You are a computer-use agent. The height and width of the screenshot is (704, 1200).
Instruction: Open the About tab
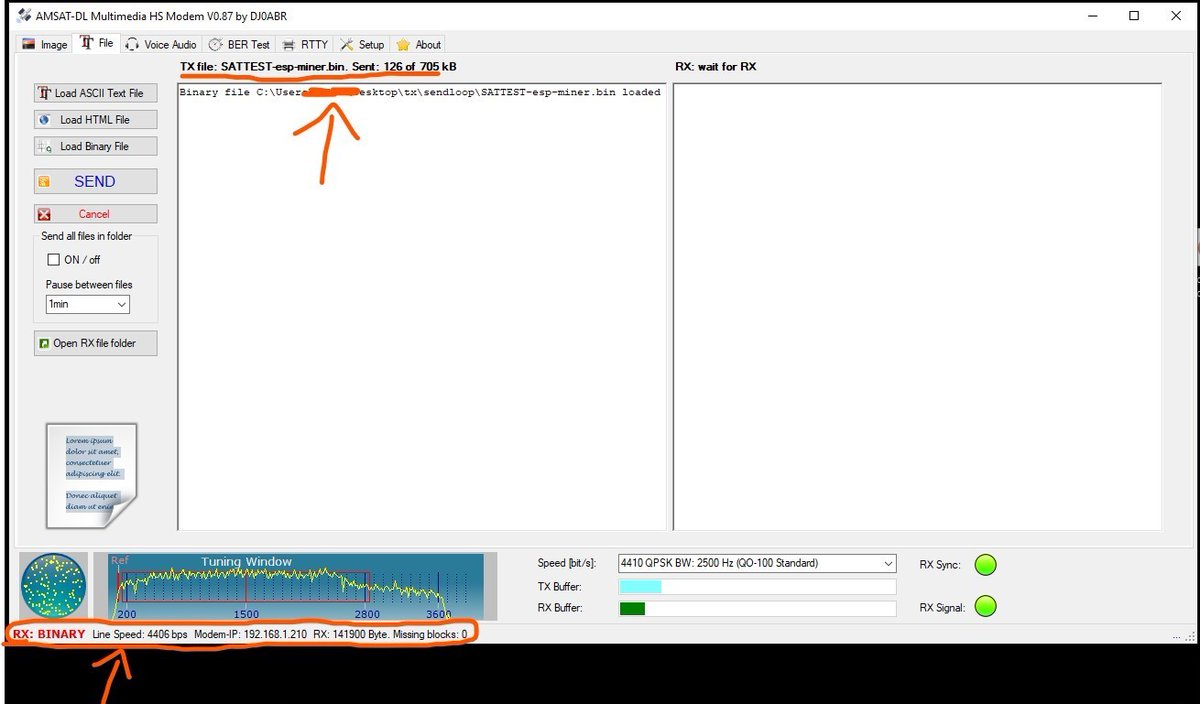pyautogui.click(x=418, y=44)
